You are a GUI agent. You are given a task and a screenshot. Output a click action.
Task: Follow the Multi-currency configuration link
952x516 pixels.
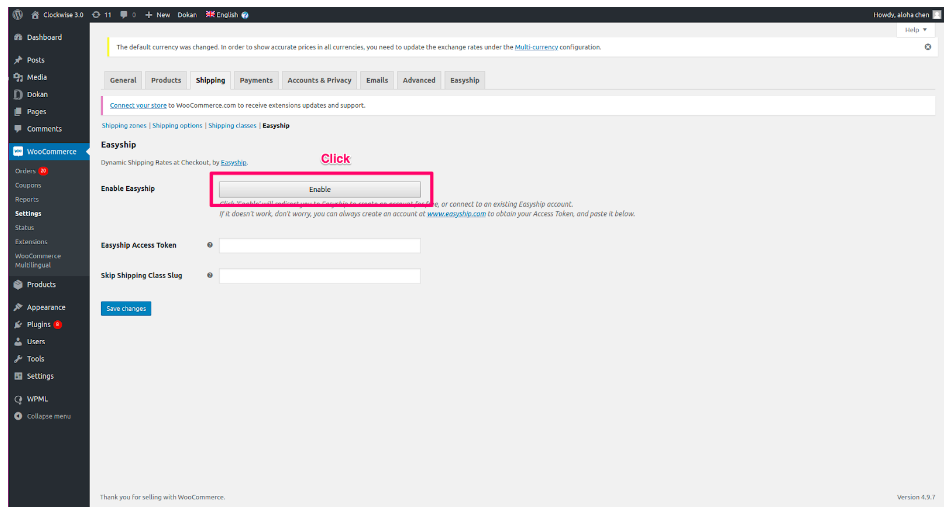point(536,47)
